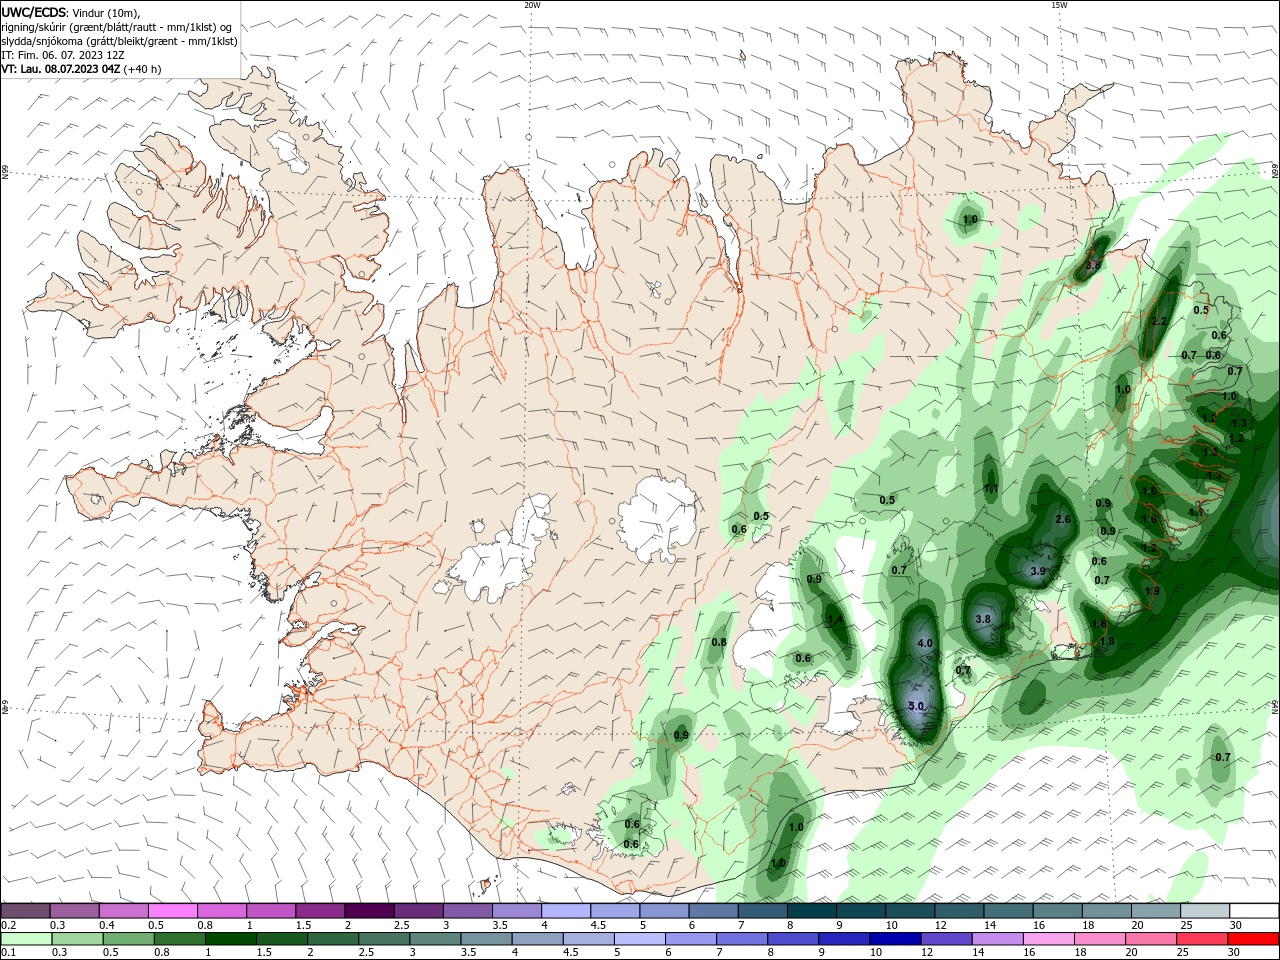Click the lavender swatch labeled 14 in rain legend
The width and height of the screenshot is (1280, 960).
click(996, 939)
